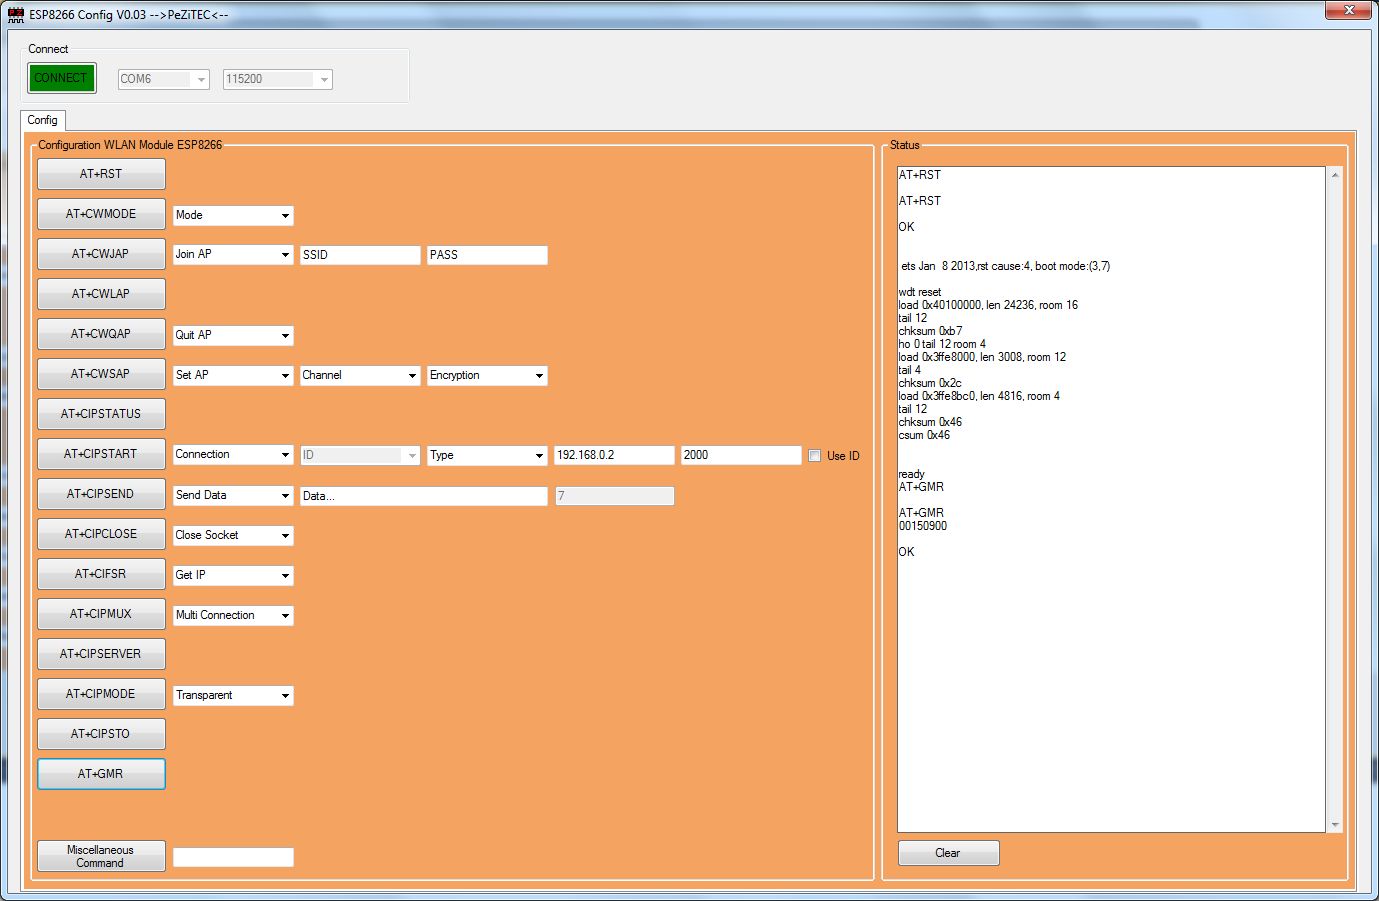The height and width of the screenshot is (901, 1379).
Task: Click the AT+CIPCLOSE button
Action: tap(101, 534)
